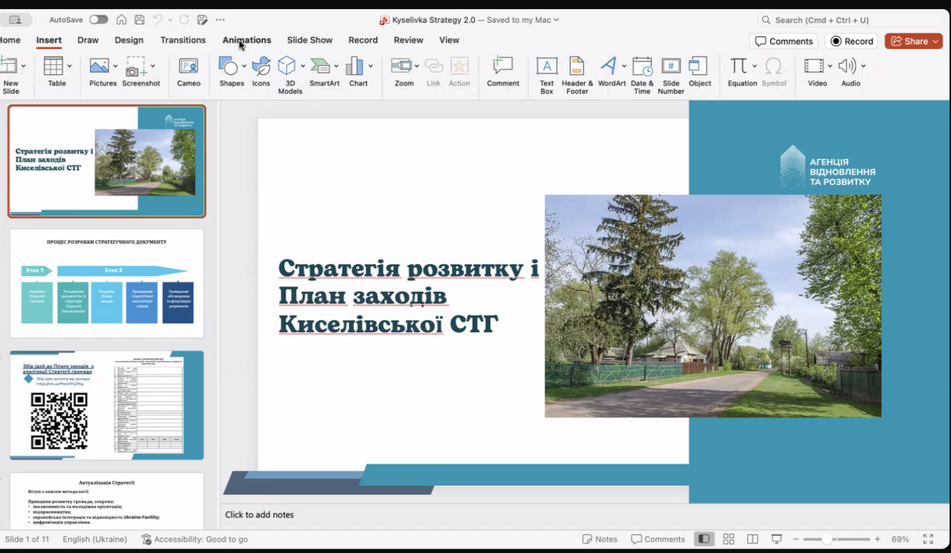Expand the New Slide dropdown arrow
Image resolution: width=951 pixels, height=553 pixels.
(24, 66)
